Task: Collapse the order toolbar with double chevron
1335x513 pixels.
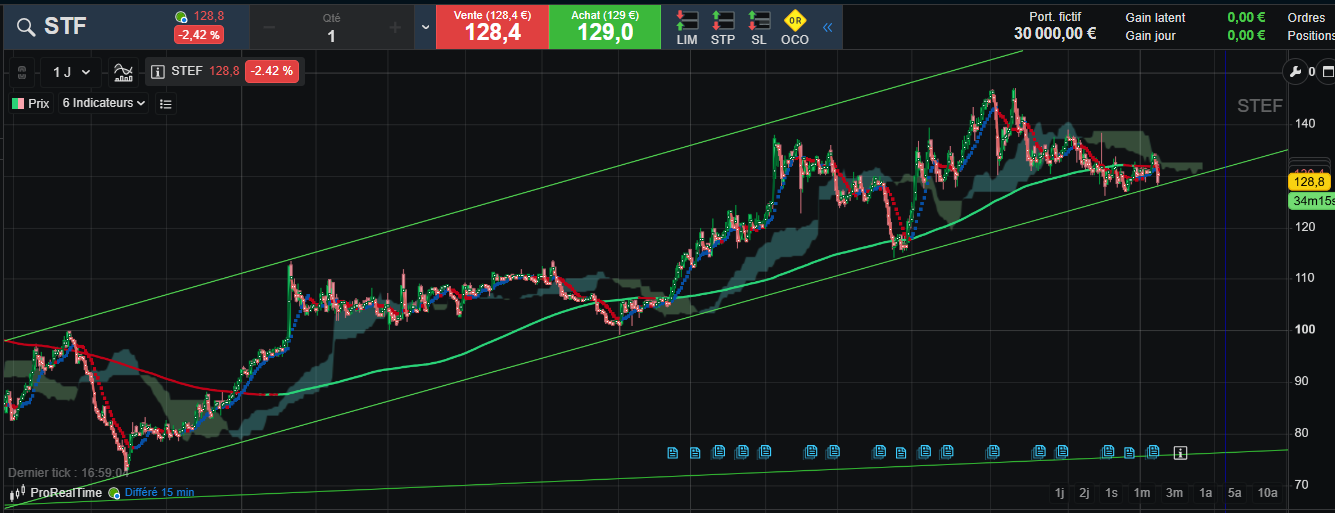Action: pos(827,27)
